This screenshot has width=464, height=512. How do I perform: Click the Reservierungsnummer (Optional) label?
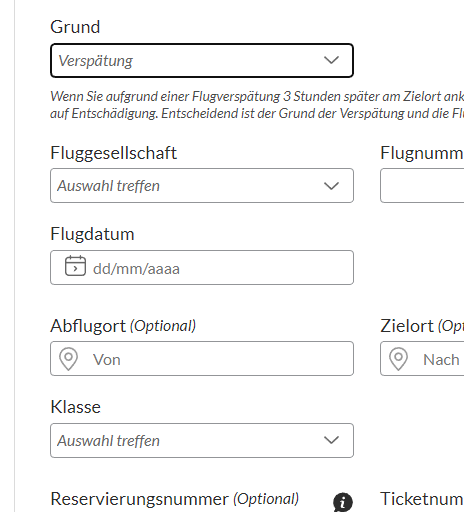175,499
